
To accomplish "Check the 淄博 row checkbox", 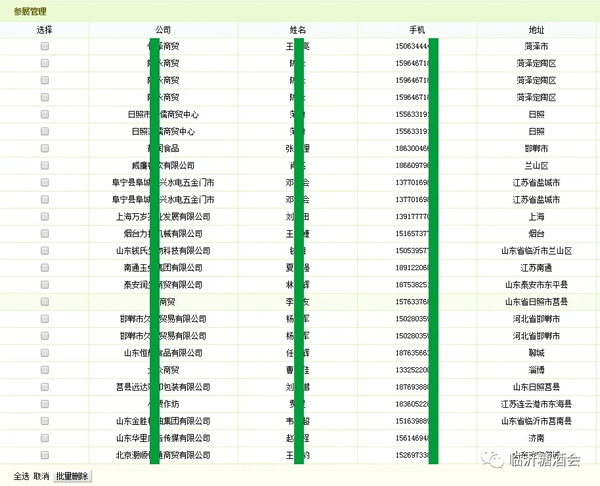I will click(45, 370).
